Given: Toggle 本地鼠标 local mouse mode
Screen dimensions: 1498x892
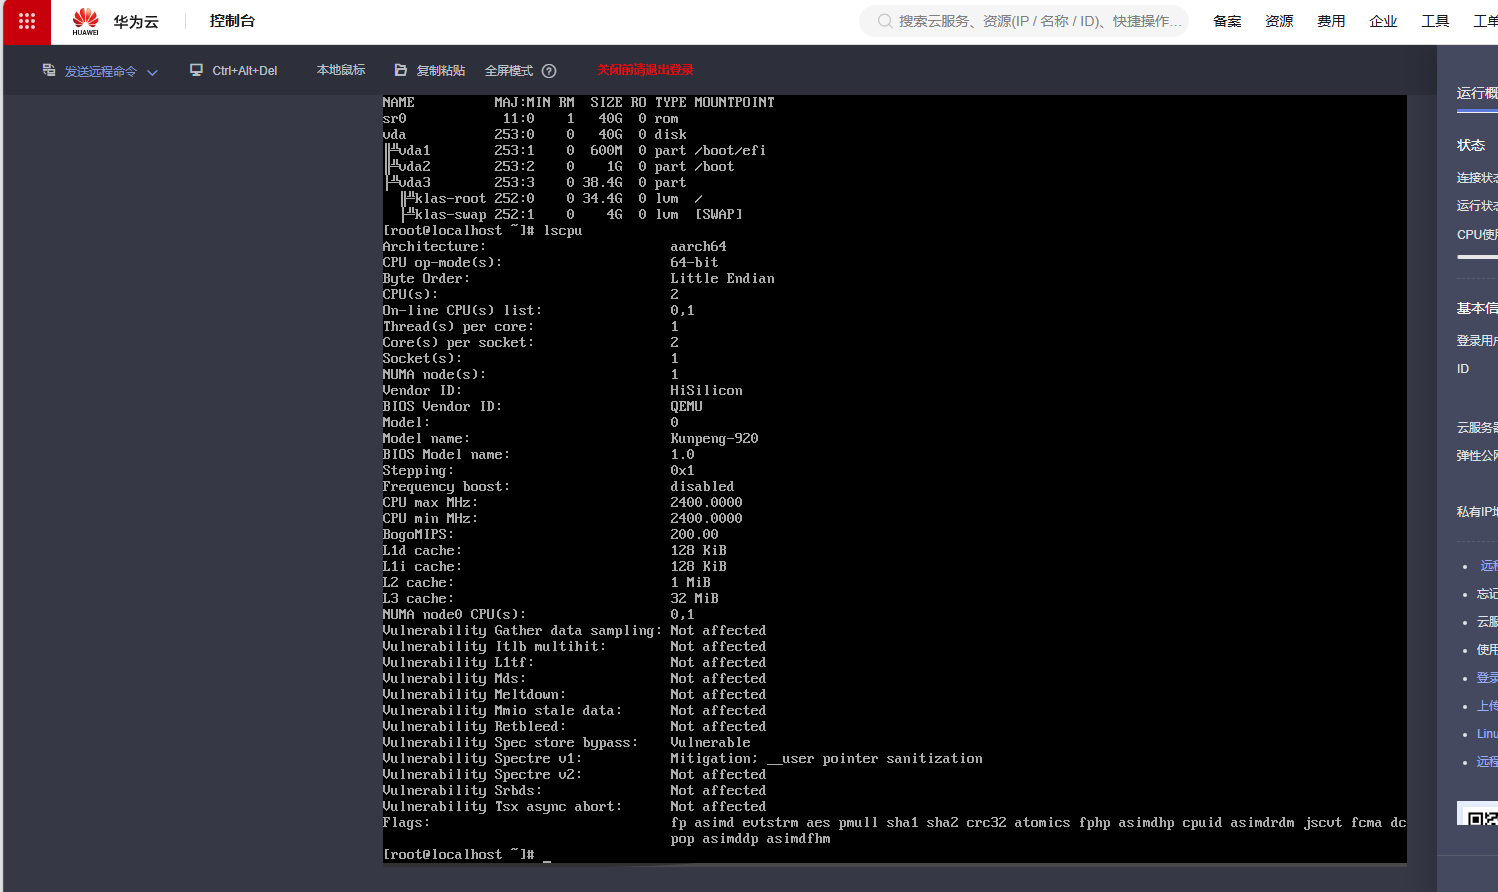Looking at the screenshot, I should pos(341,70).
